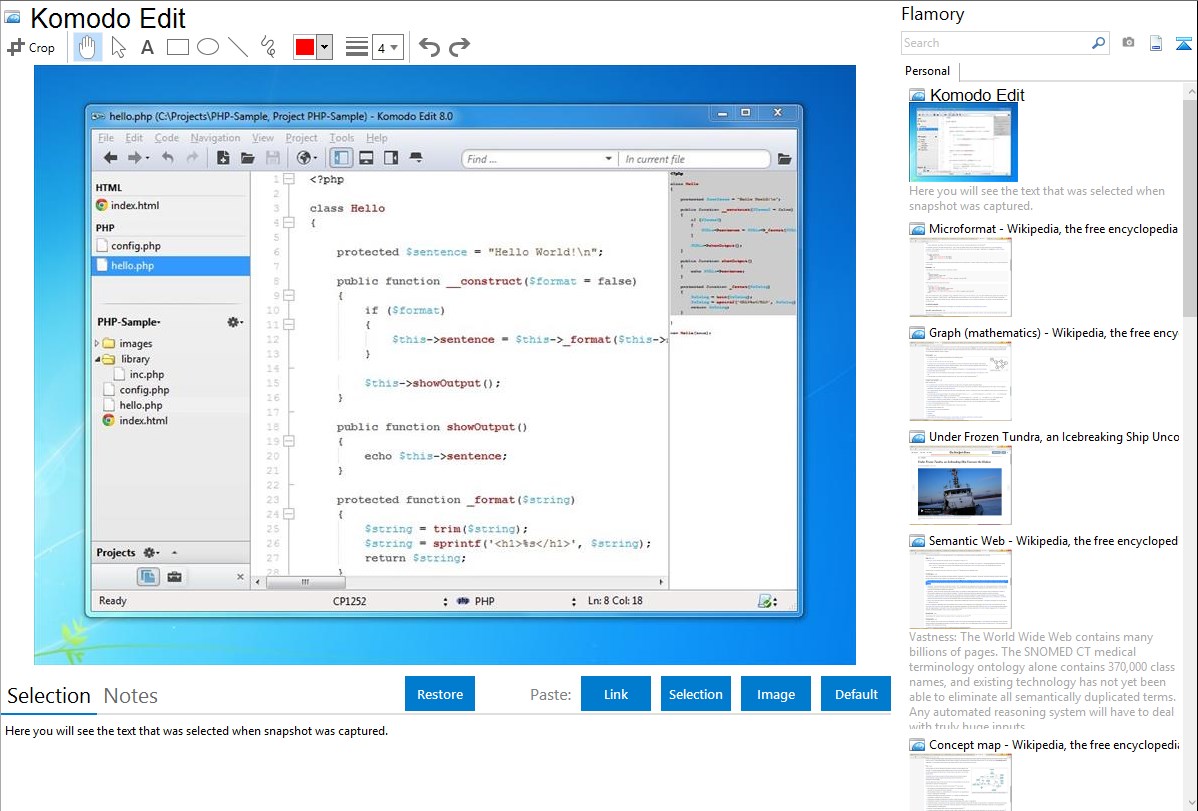
Task: Click the red color swatch
Action: (x=304, y=47)
